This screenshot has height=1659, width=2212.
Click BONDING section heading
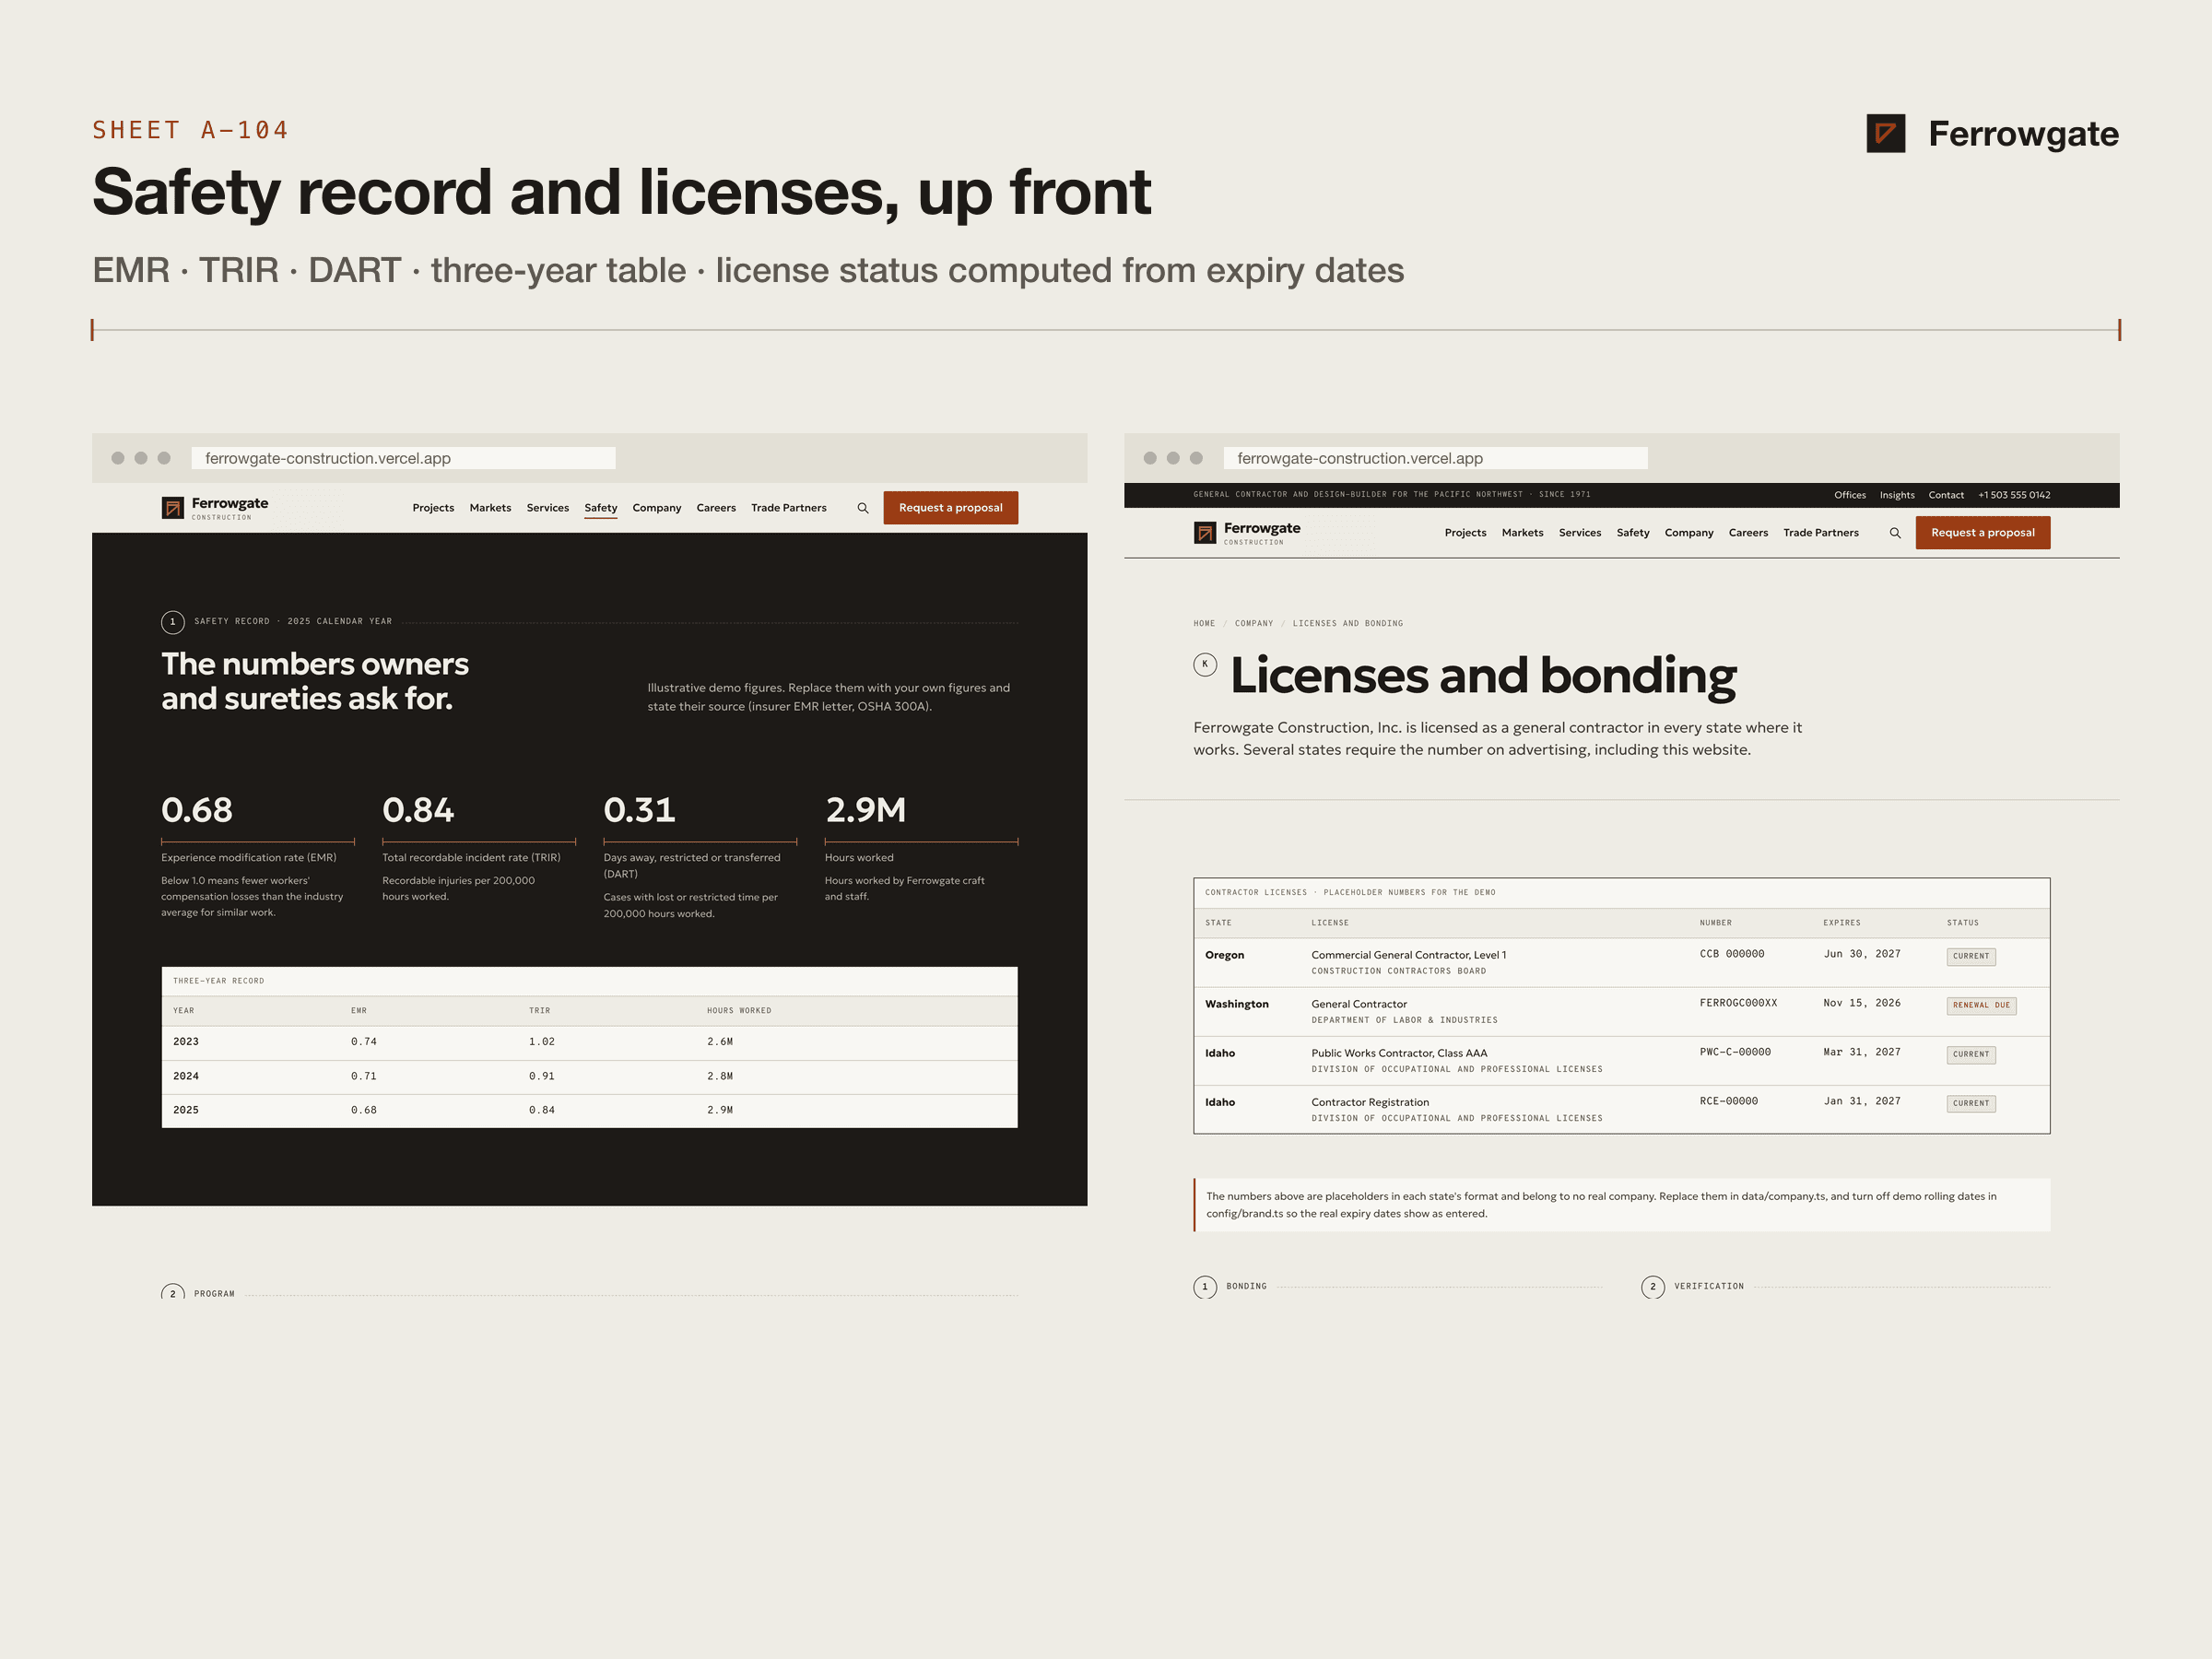1246,1287
